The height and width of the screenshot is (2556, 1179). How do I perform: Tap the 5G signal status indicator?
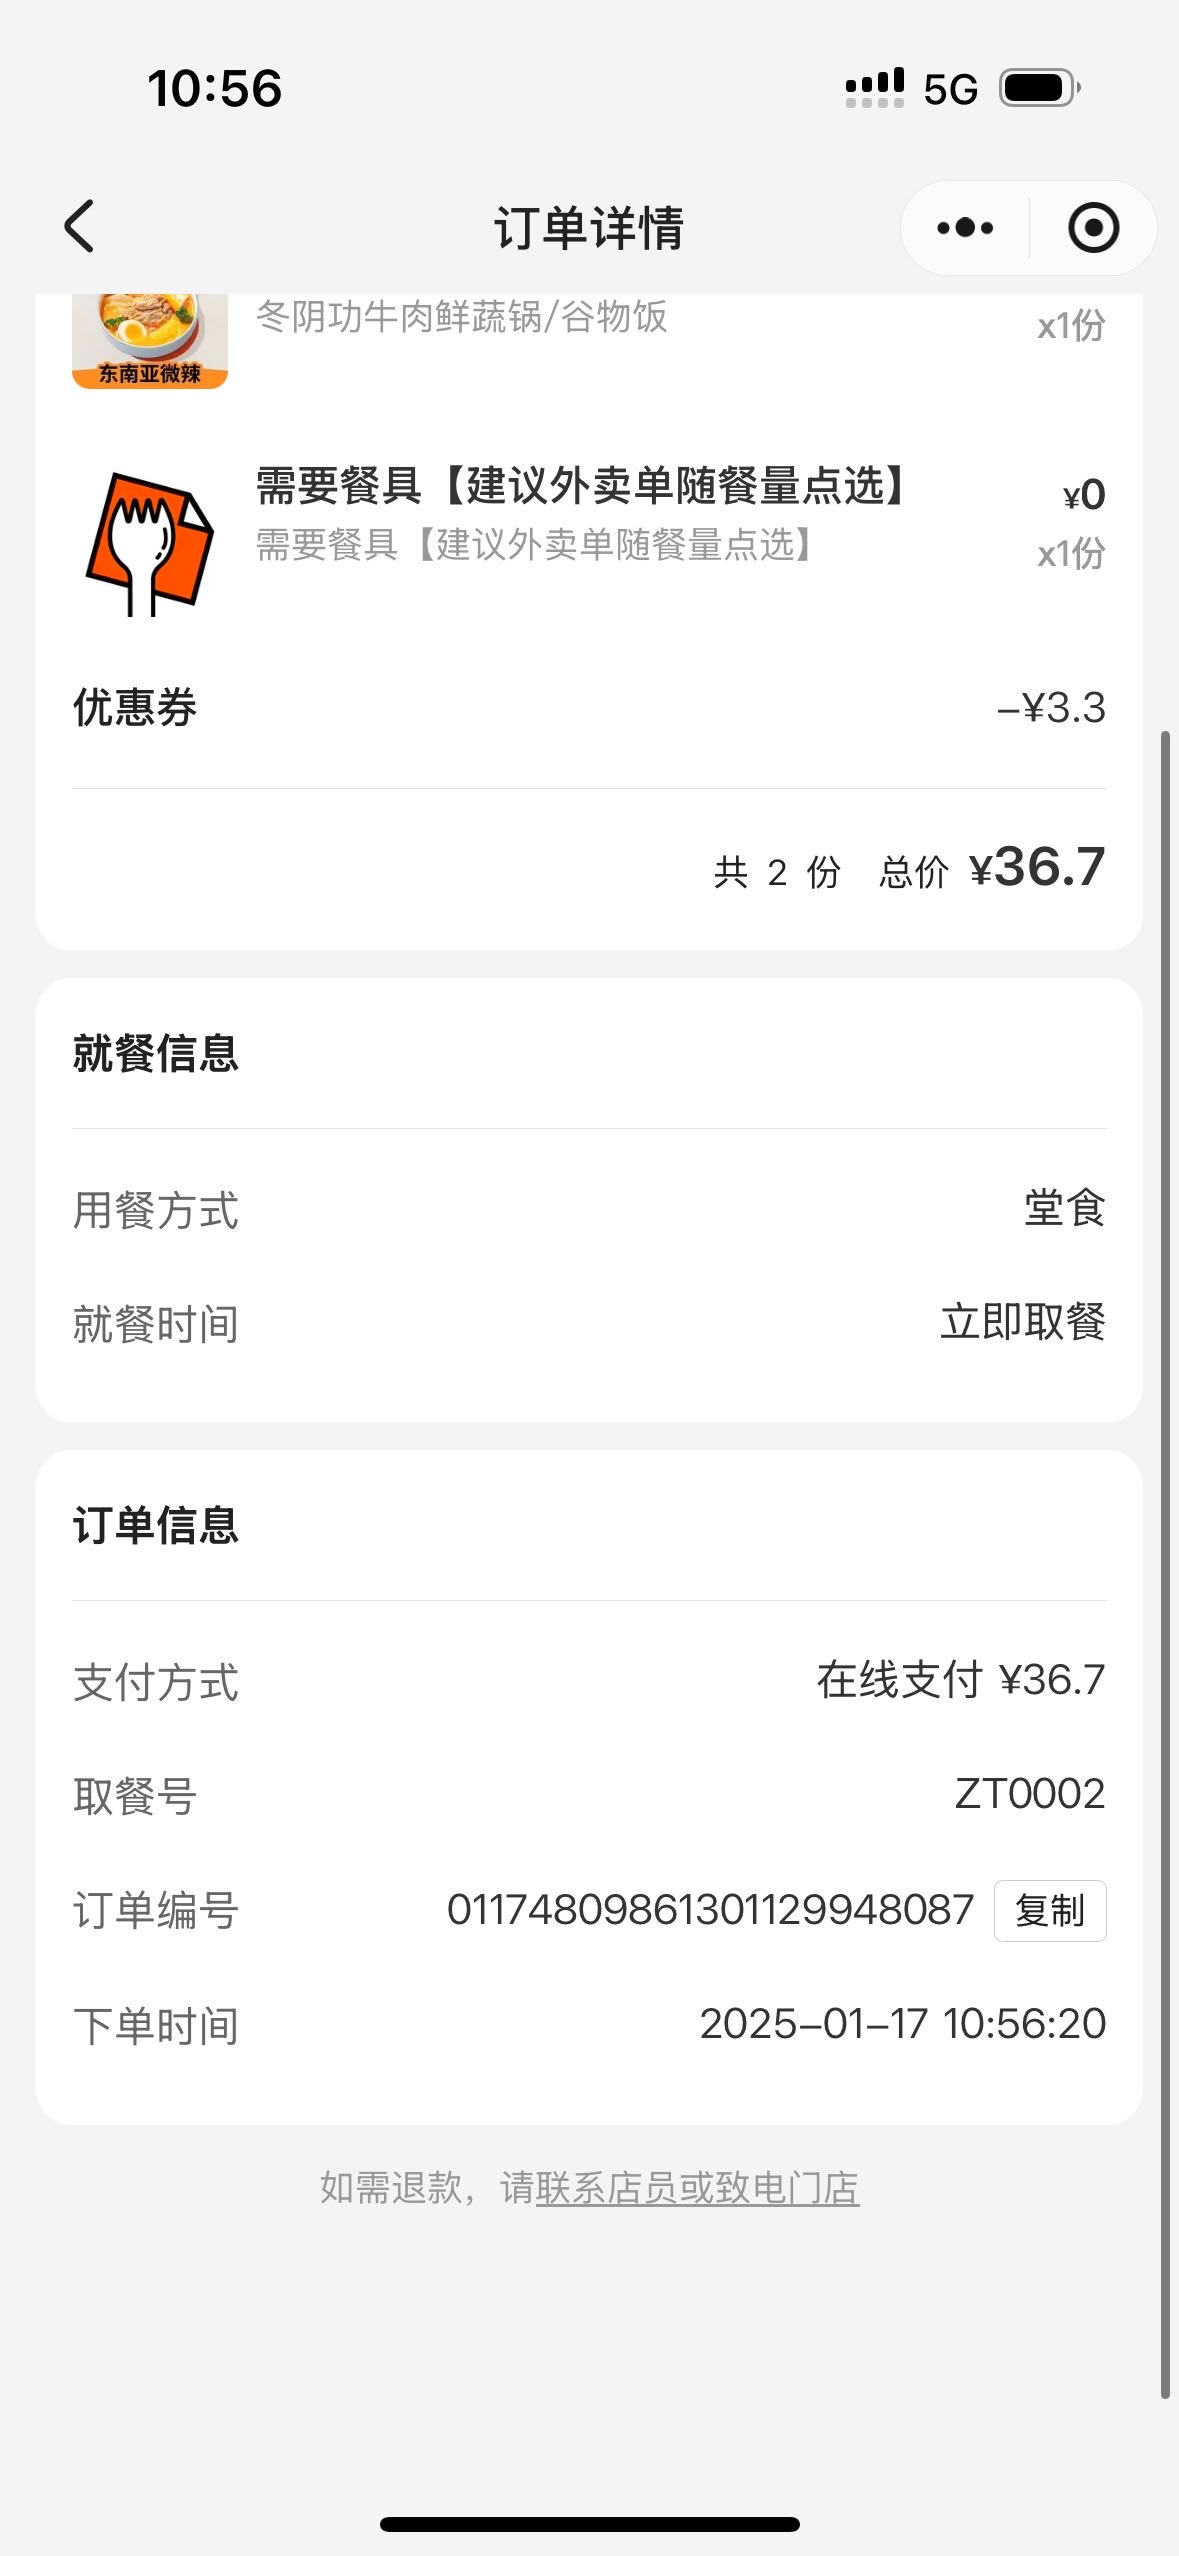(x=950, y=90)
